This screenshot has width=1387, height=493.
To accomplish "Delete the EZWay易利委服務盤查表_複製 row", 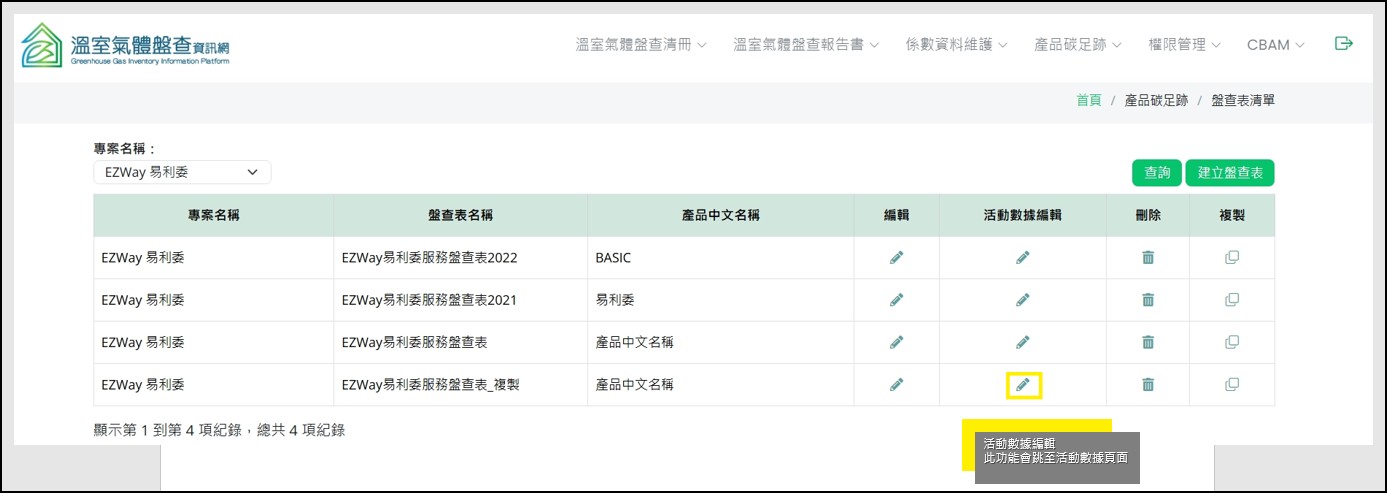I will tap(1148, 385).
